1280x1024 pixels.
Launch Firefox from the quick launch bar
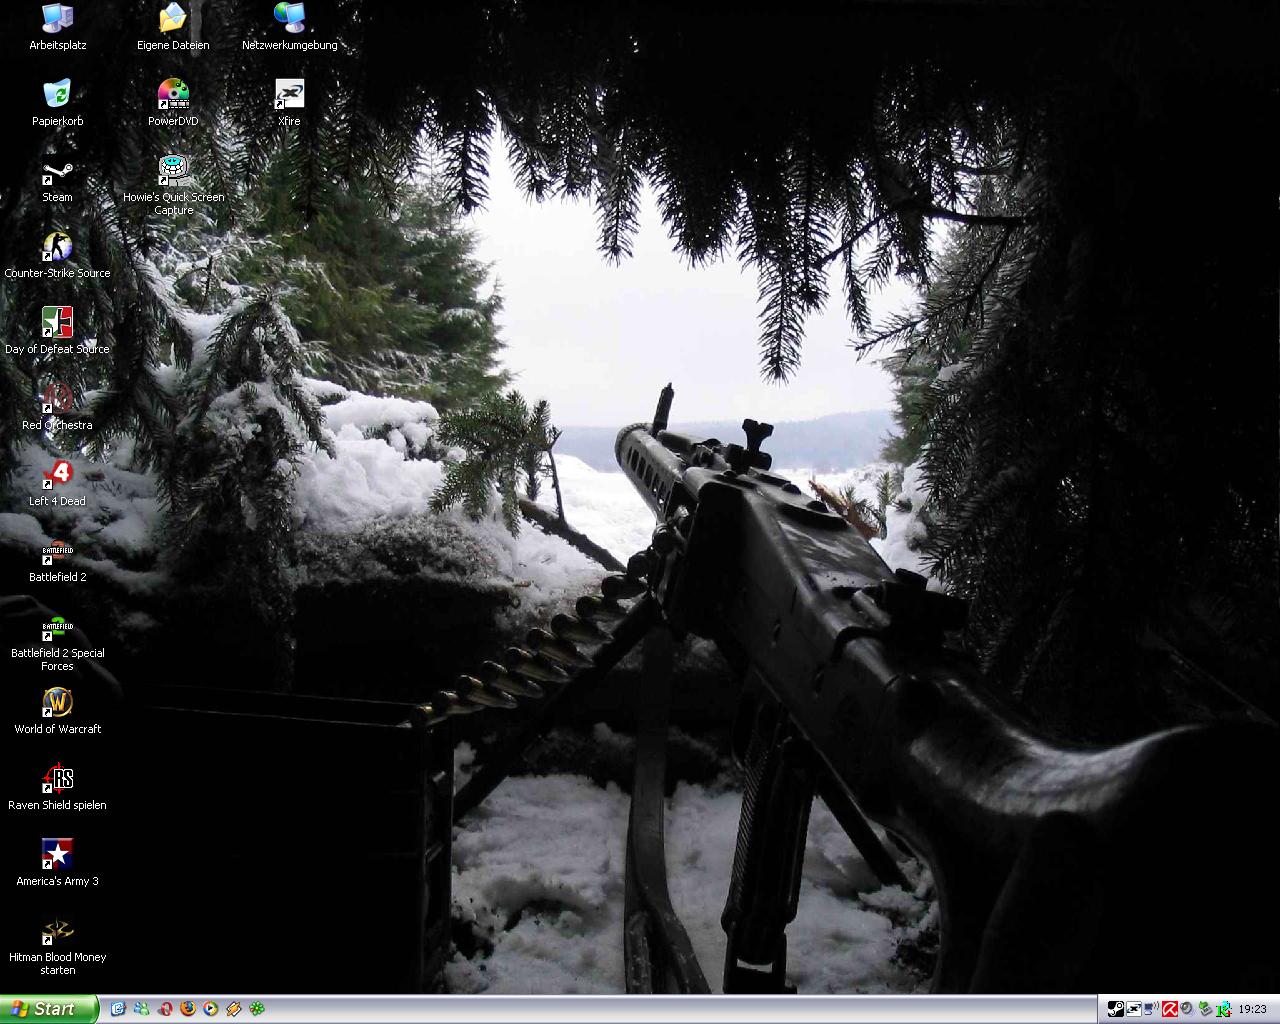tap(188, 1009)
